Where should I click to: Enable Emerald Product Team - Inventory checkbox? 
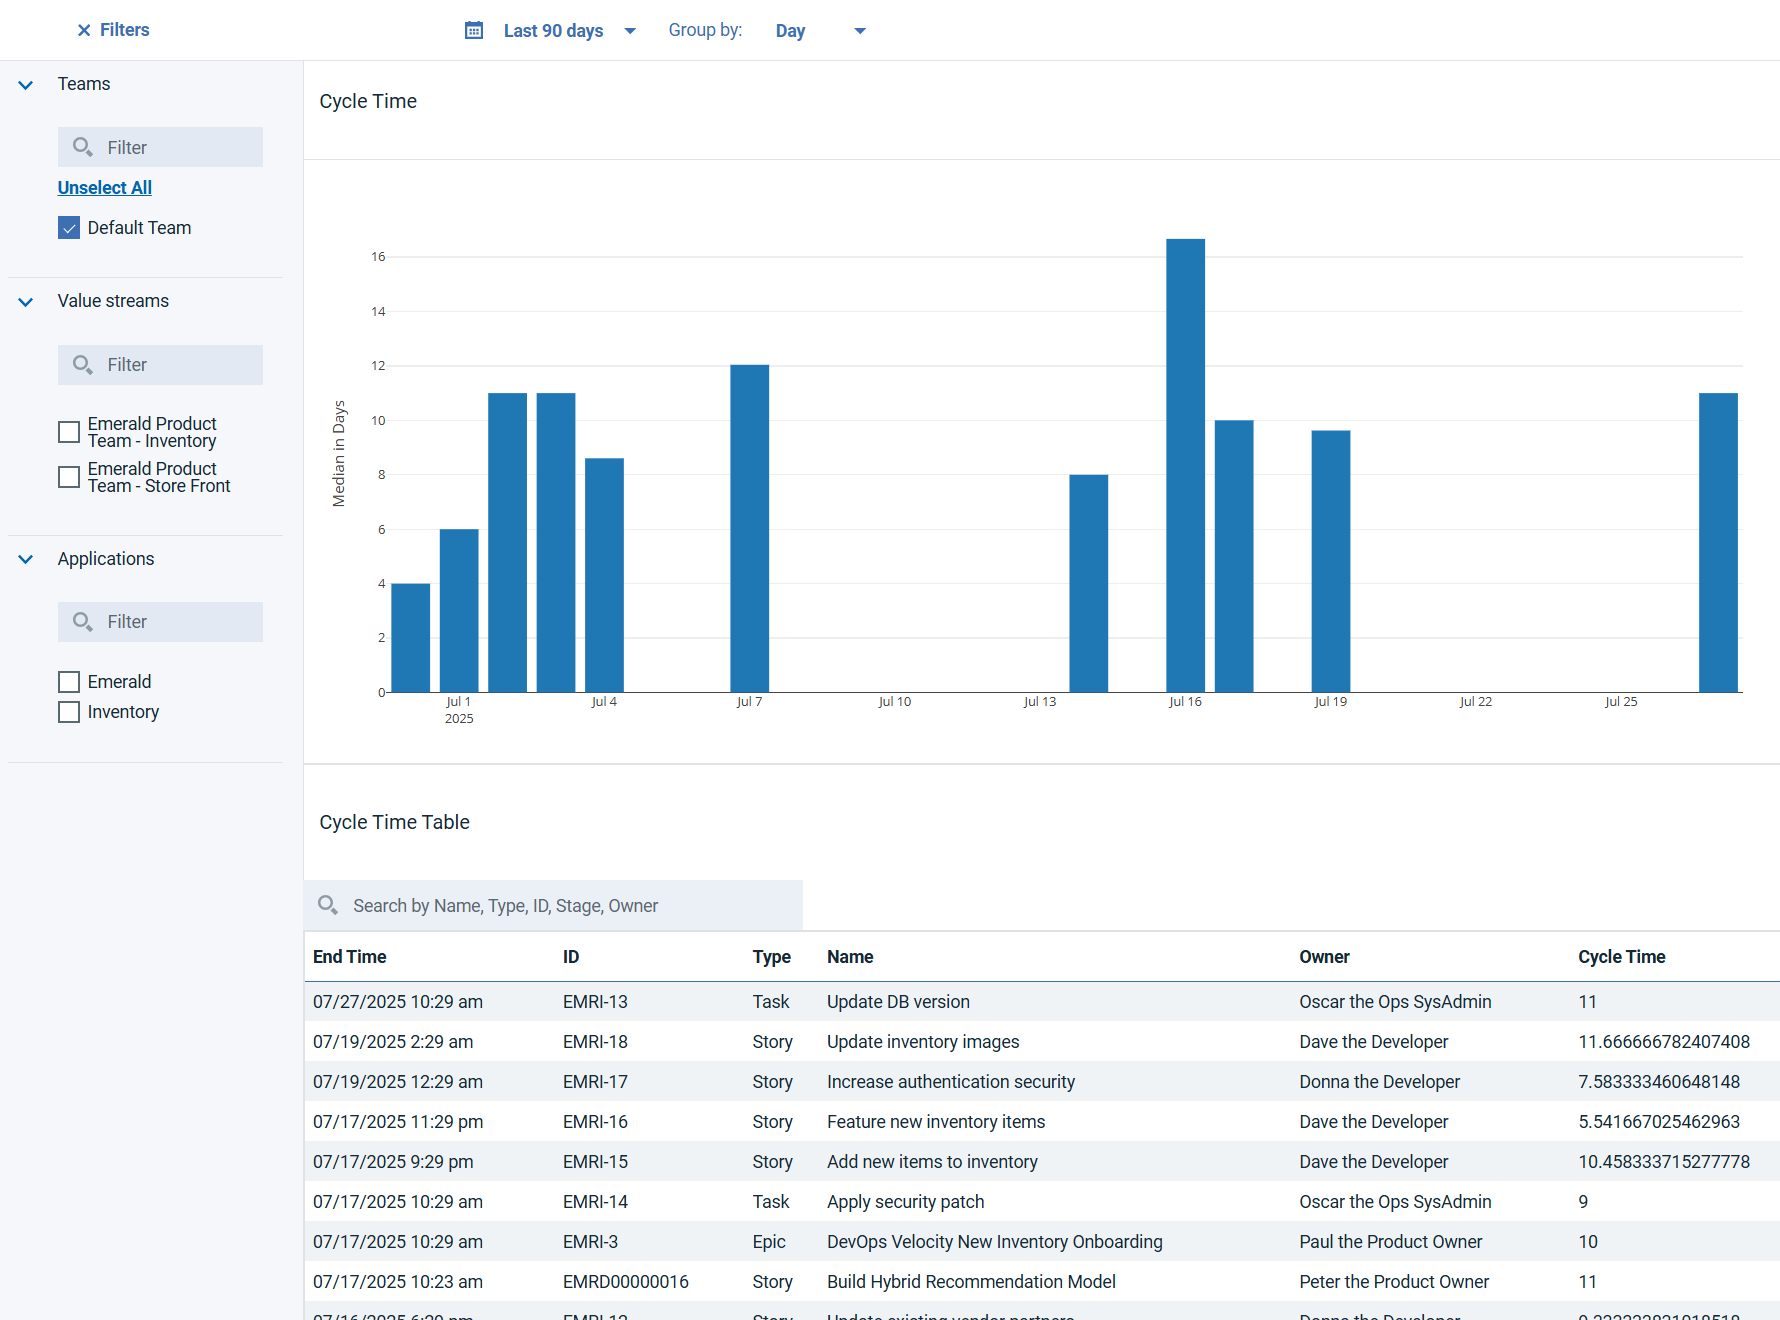pos(69,432)
